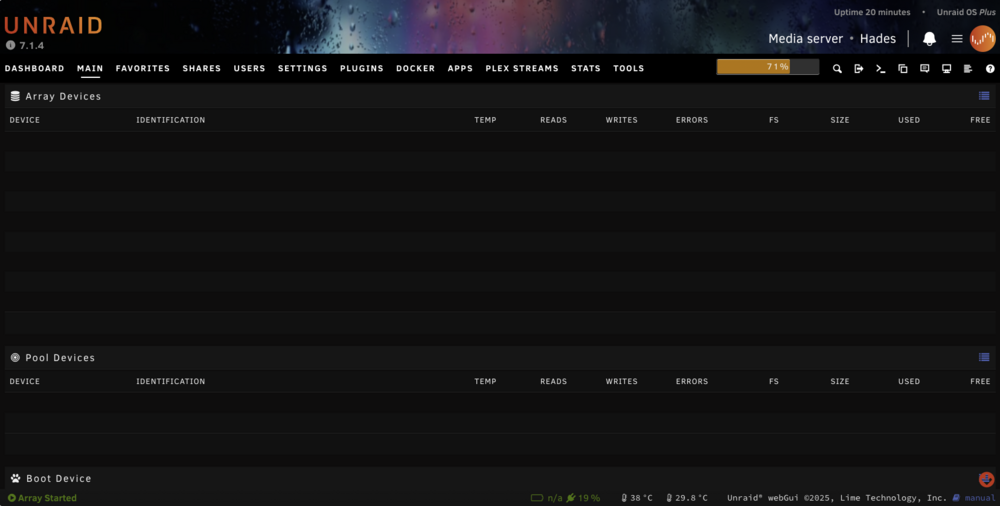Select the Main tab

click(x=90, y=68)
